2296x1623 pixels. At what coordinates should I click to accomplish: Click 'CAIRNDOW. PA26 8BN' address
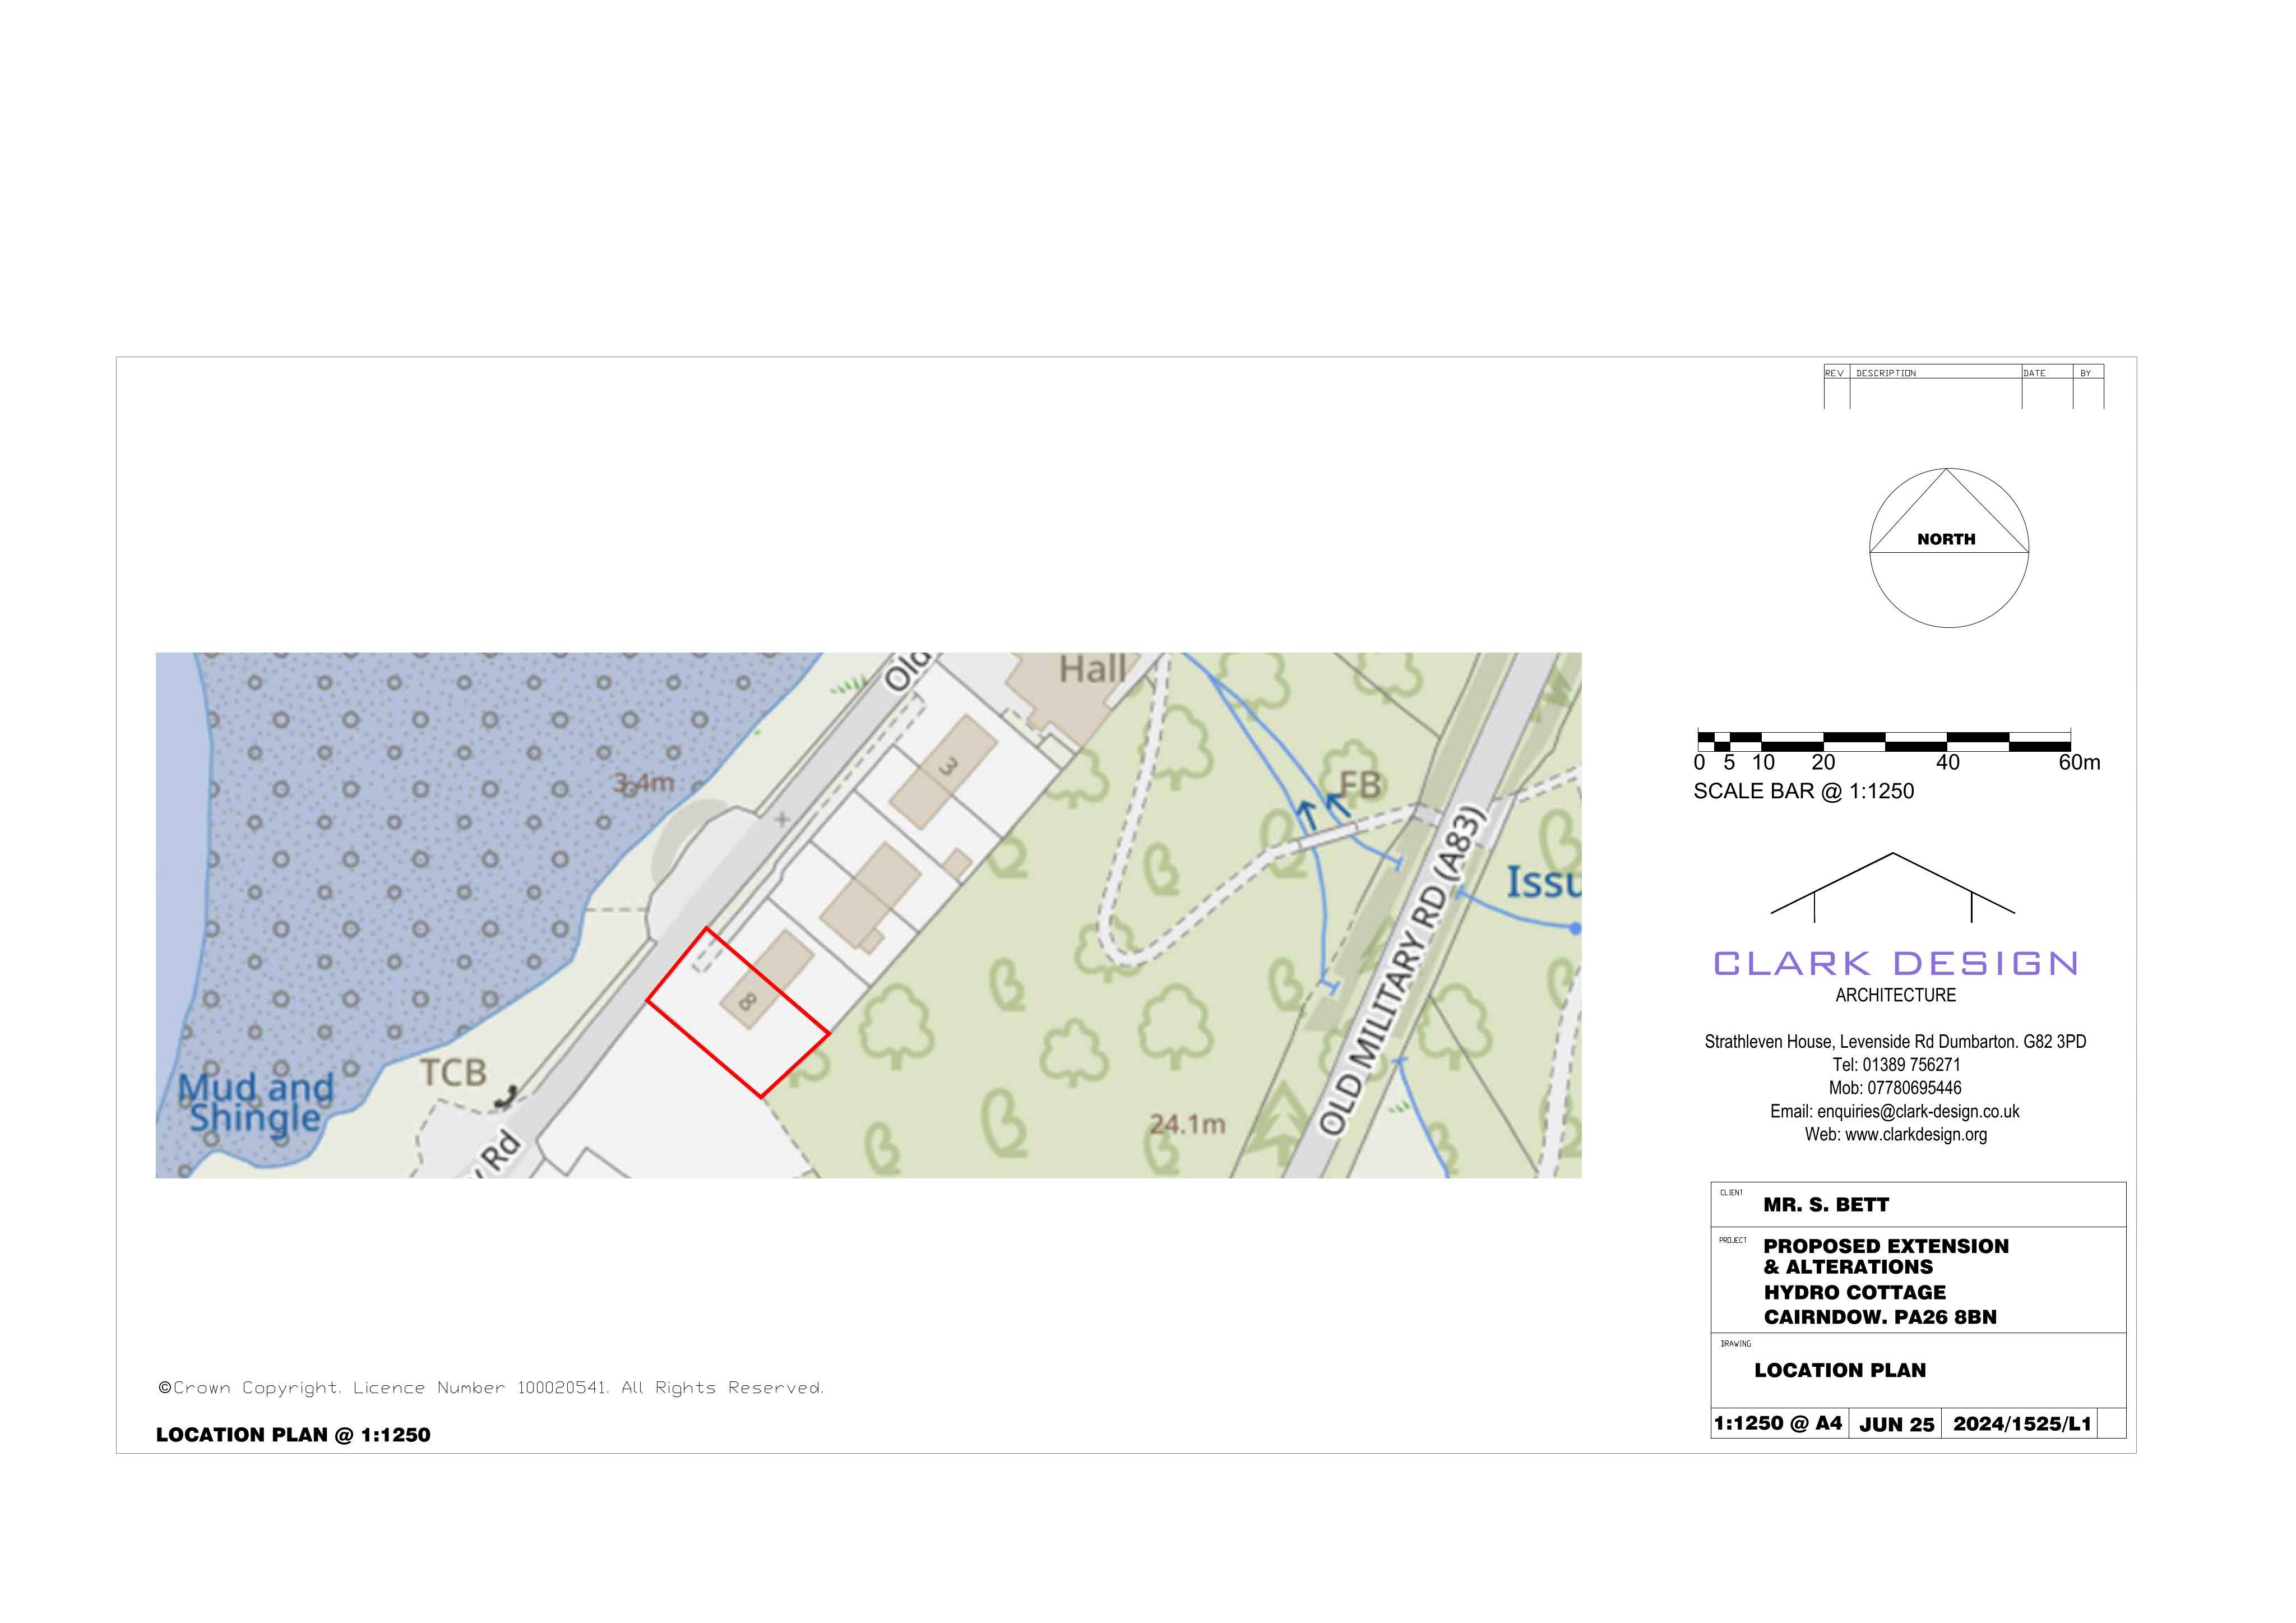coord(1880,1317)
